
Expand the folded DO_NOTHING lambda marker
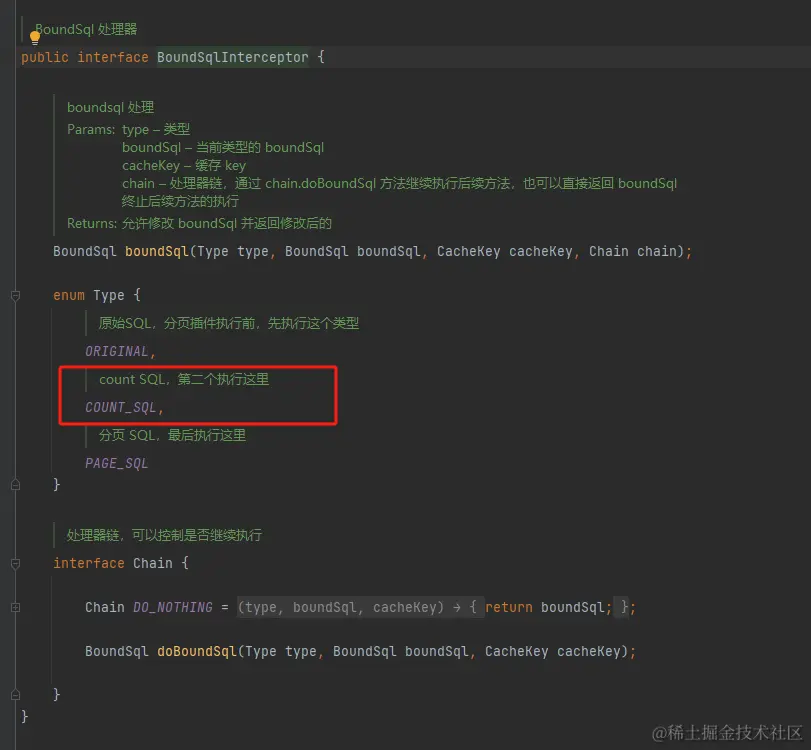16,607
